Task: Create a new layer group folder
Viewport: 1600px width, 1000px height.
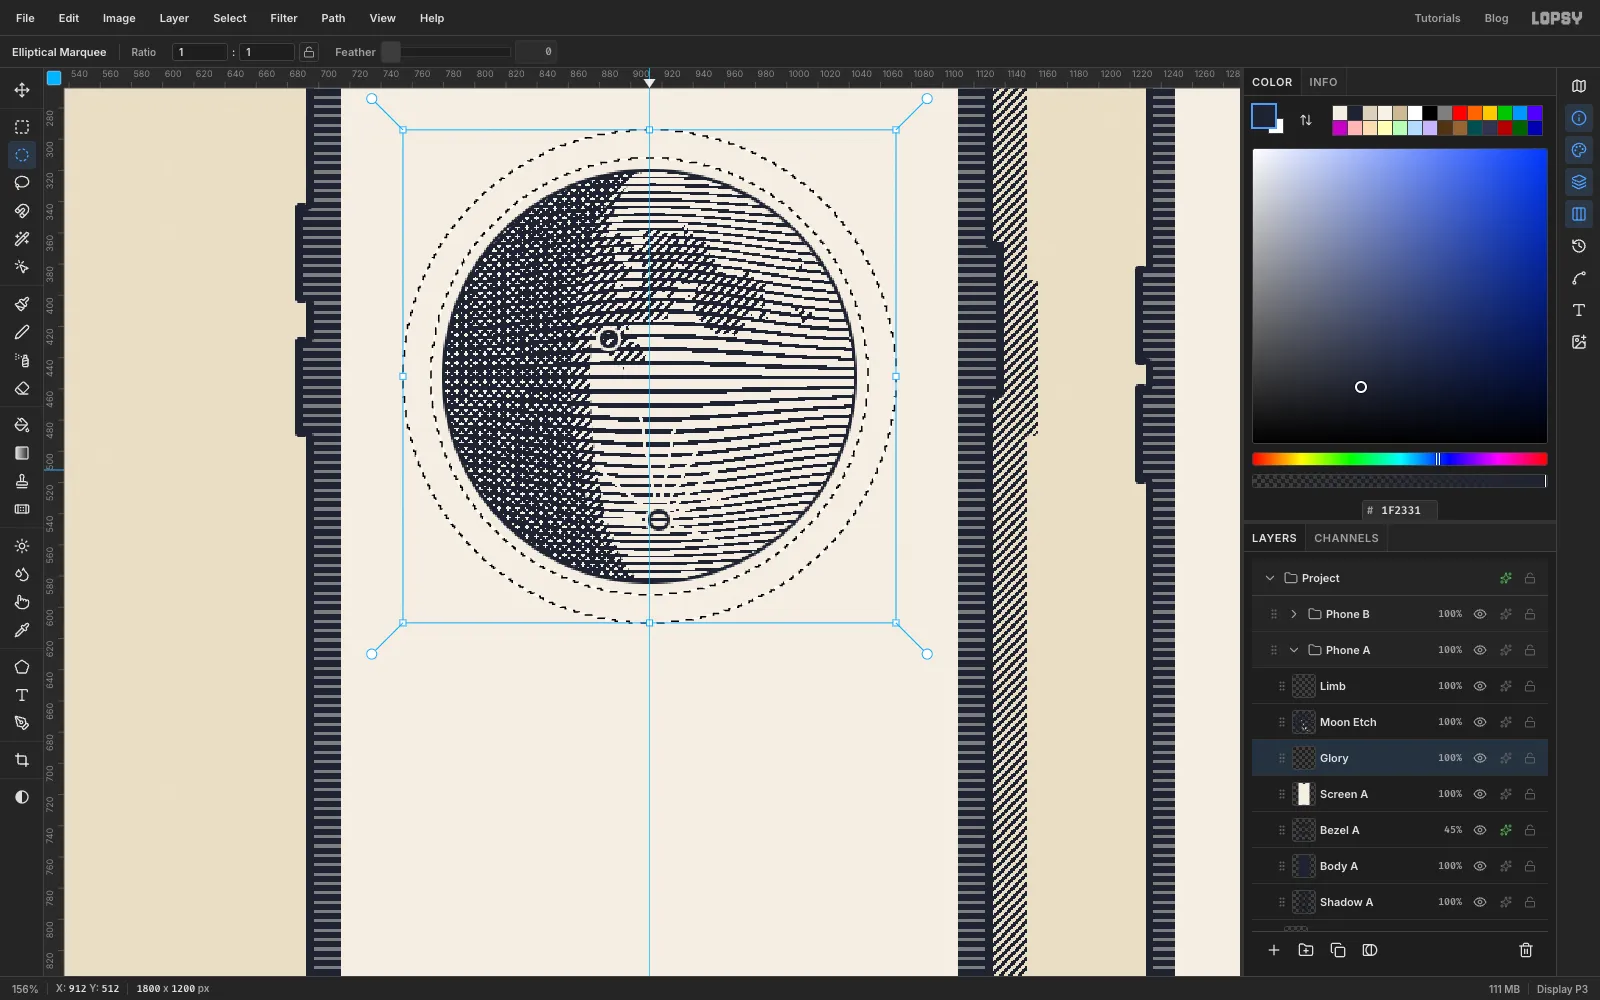Action: [1306, 950]
